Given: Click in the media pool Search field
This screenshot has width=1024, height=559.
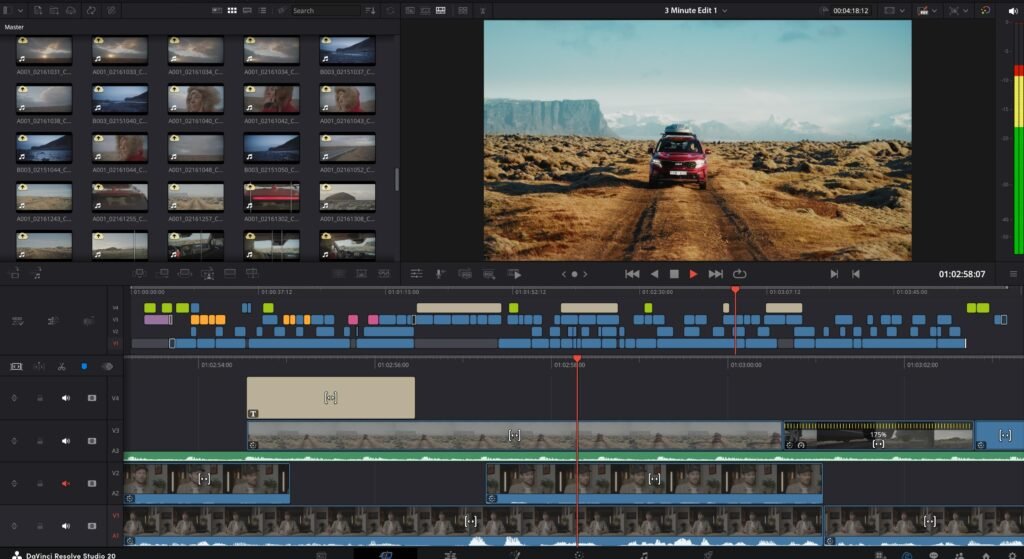Looking at the screenshot, I should [325, 10].
